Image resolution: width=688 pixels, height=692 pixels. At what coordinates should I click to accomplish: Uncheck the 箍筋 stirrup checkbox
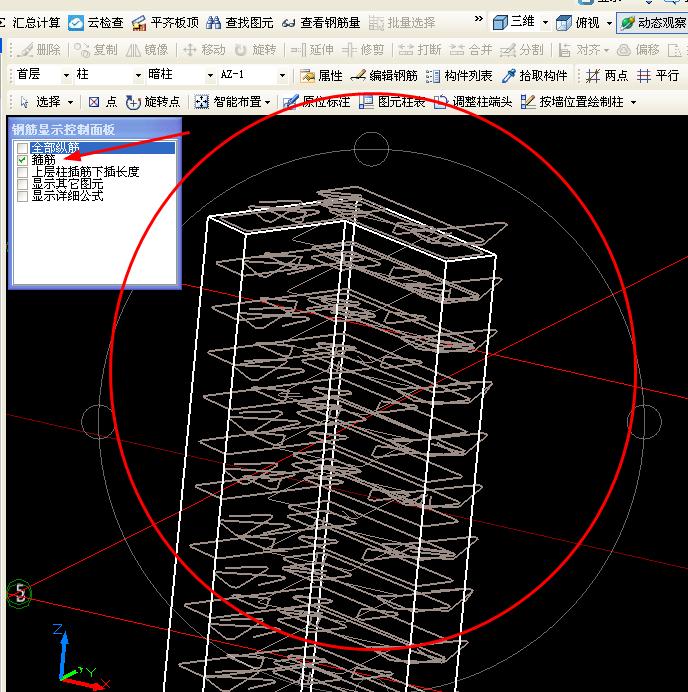coord(22,160)
